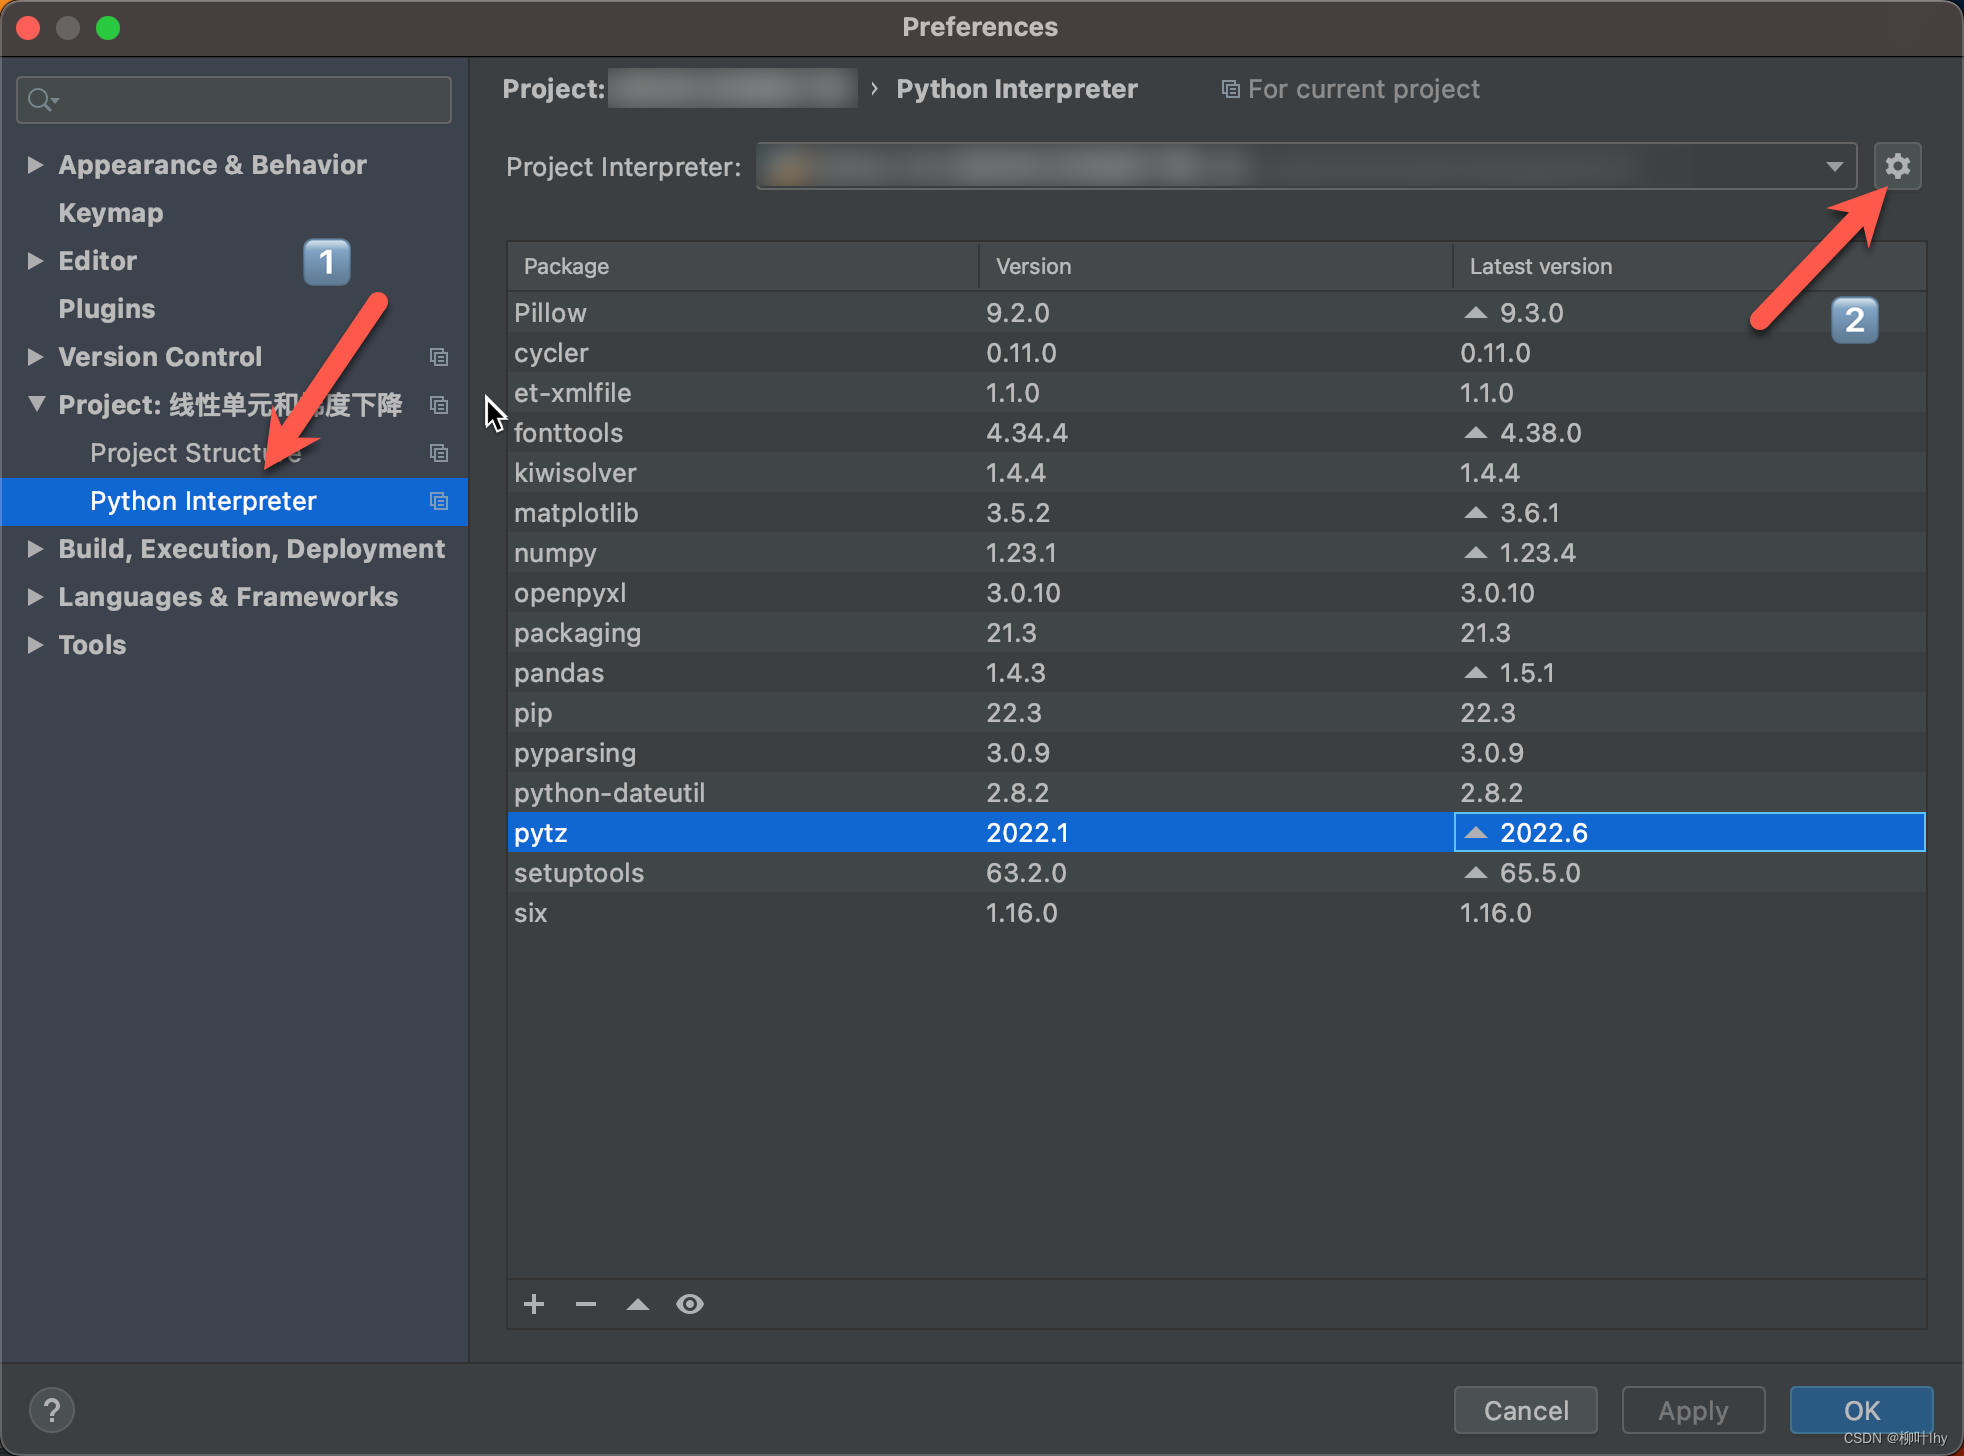Click the settings search field
1964x1456 pixels.
coord(250,100)
